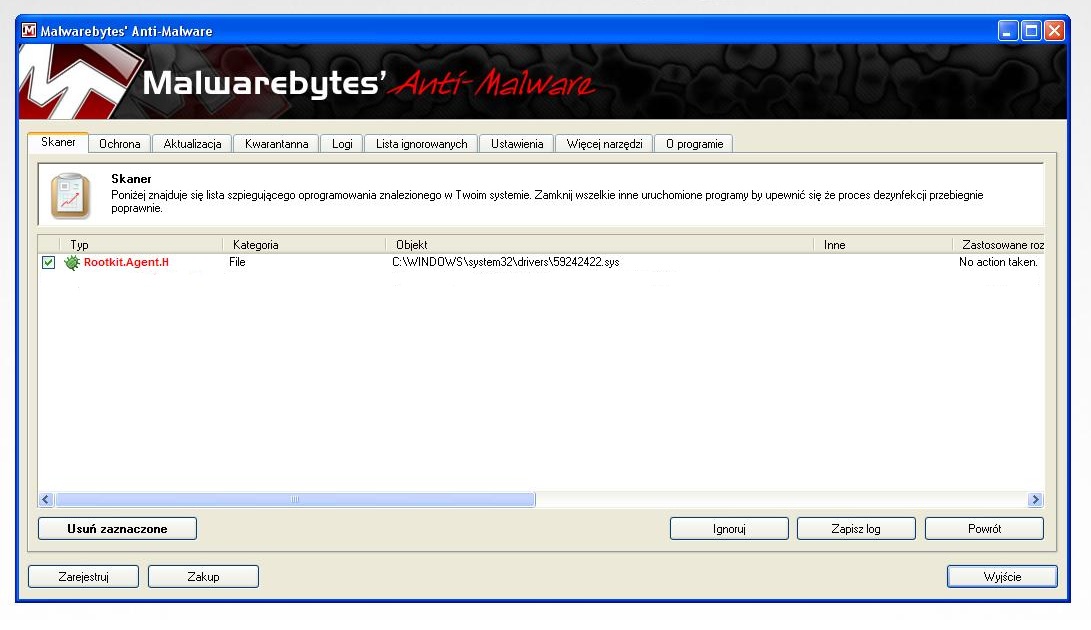Show the O programie tab

click(x=694, y=143)
